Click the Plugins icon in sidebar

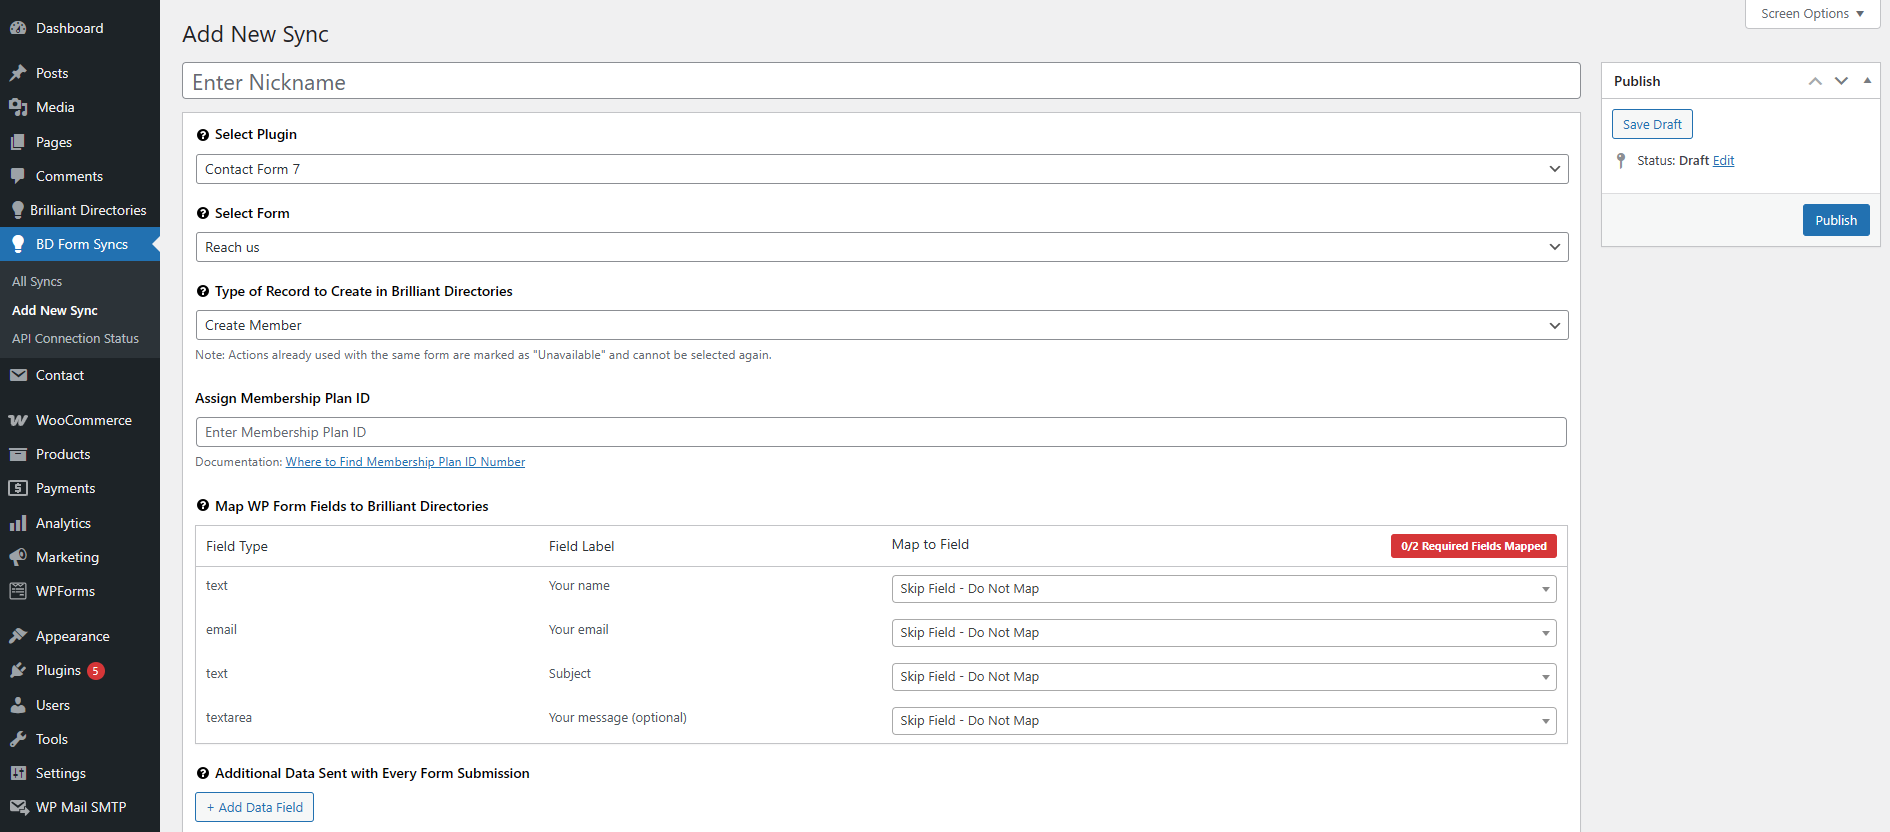pyautogui.click(x=18, y=670)
